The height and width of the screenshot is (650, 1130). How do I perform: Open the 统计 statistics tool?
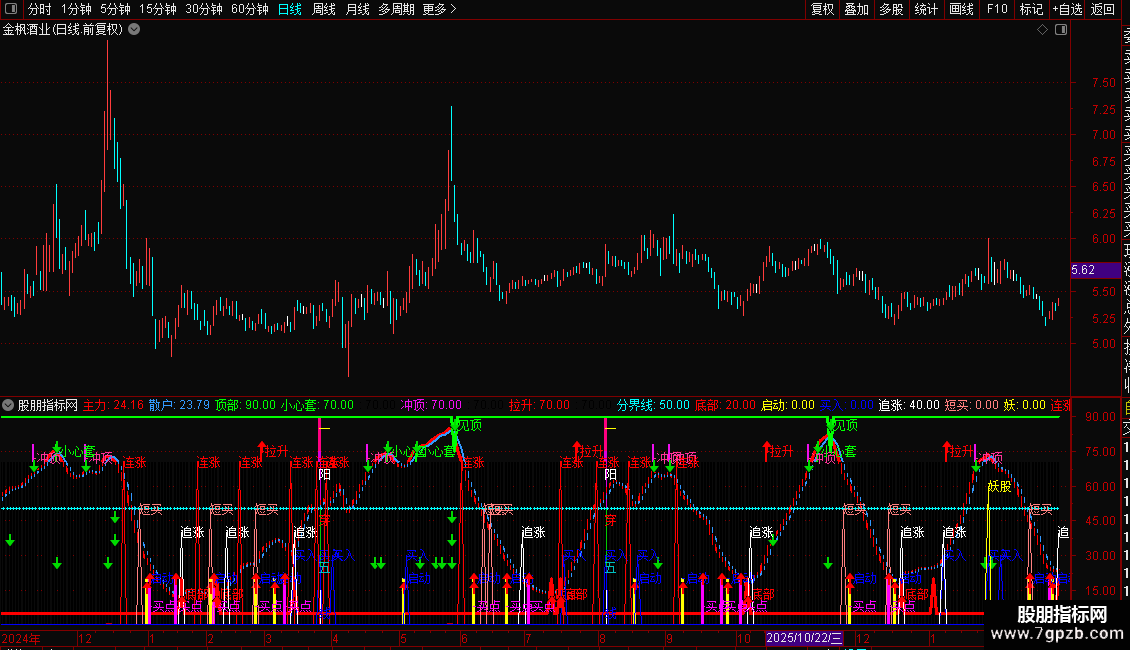[x=926, y=9]
